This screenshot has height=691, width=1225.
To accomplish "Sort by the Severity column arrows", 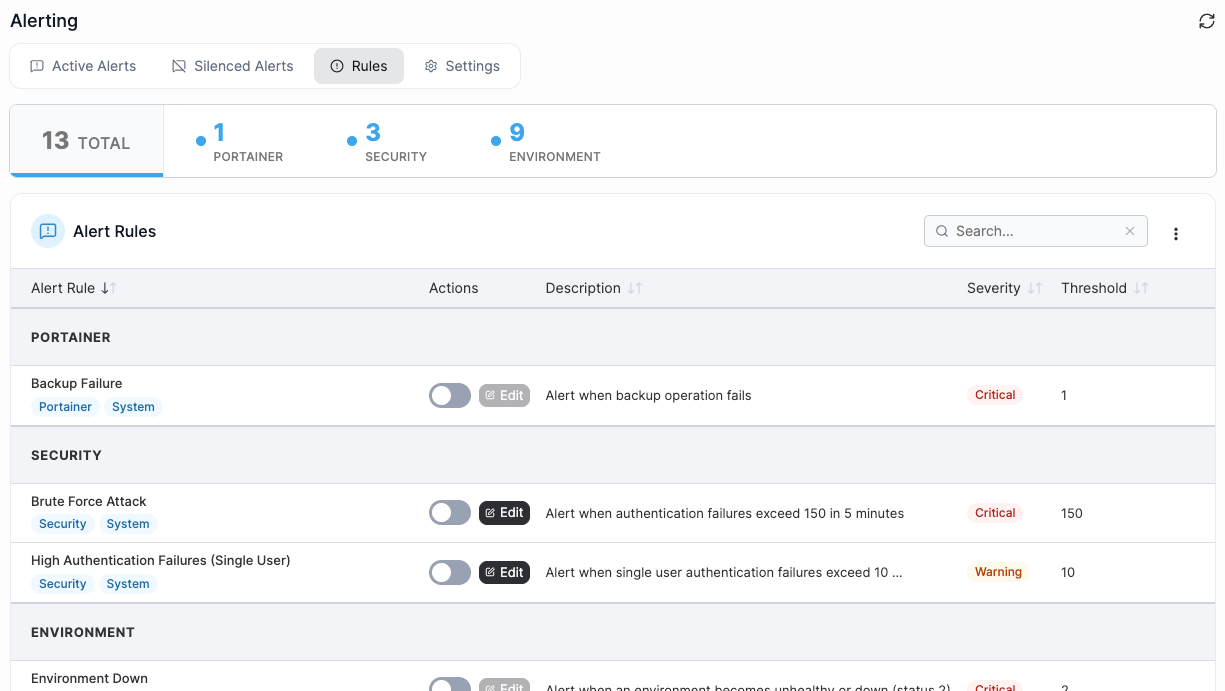I will (x=1034, y=288).
